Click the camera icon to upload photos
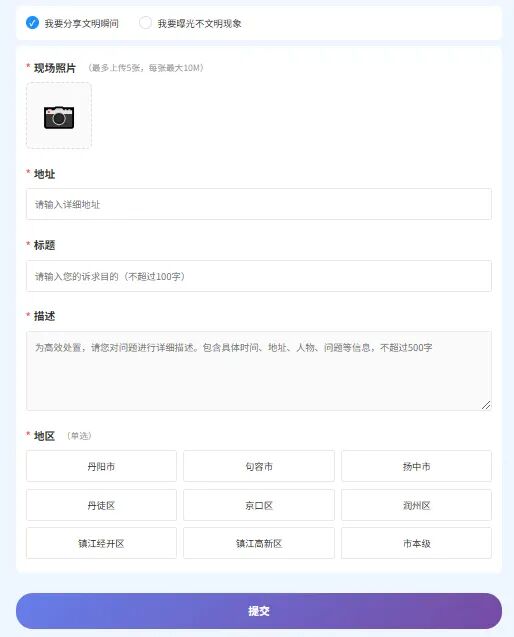Screen dimensions: 514x637 click(x=59, y=116)
